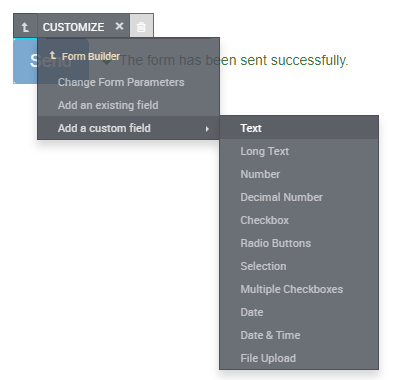Close the Customize menu with the X icon
This screenshot has height=380, width=394.
pos(119,26)
